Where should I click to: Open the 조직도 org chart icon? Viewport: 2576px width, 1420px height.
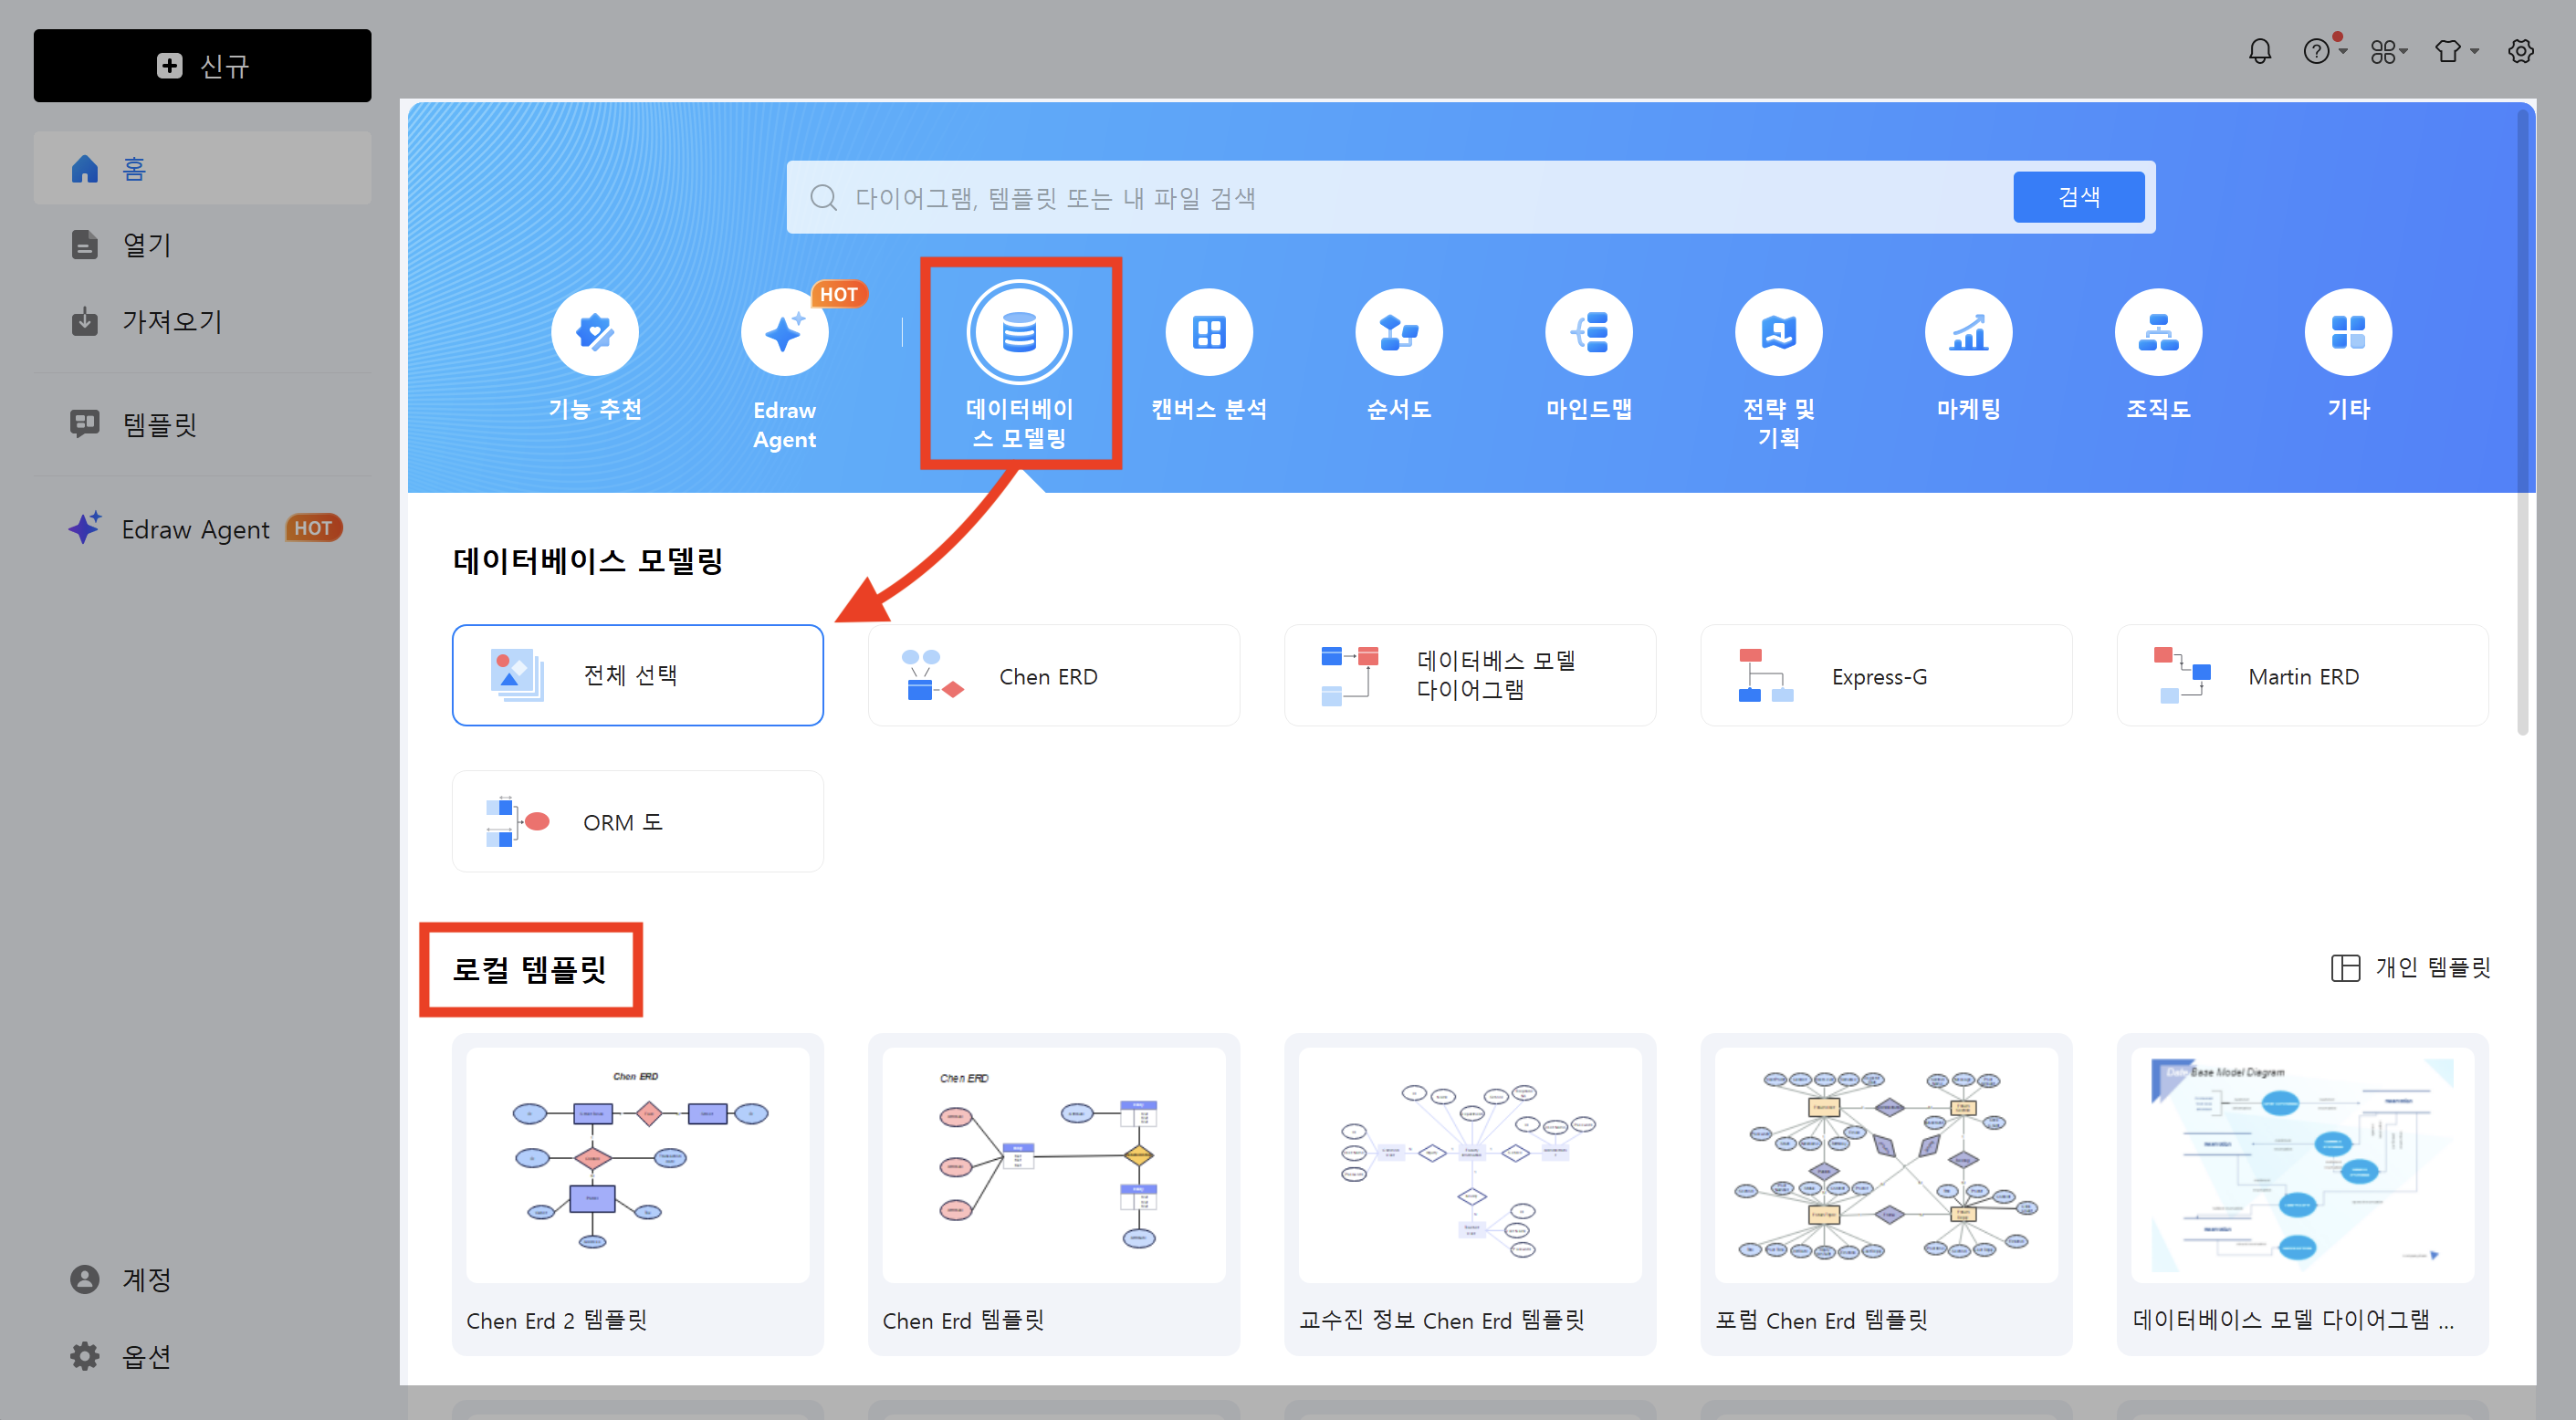click(2157, 333)
